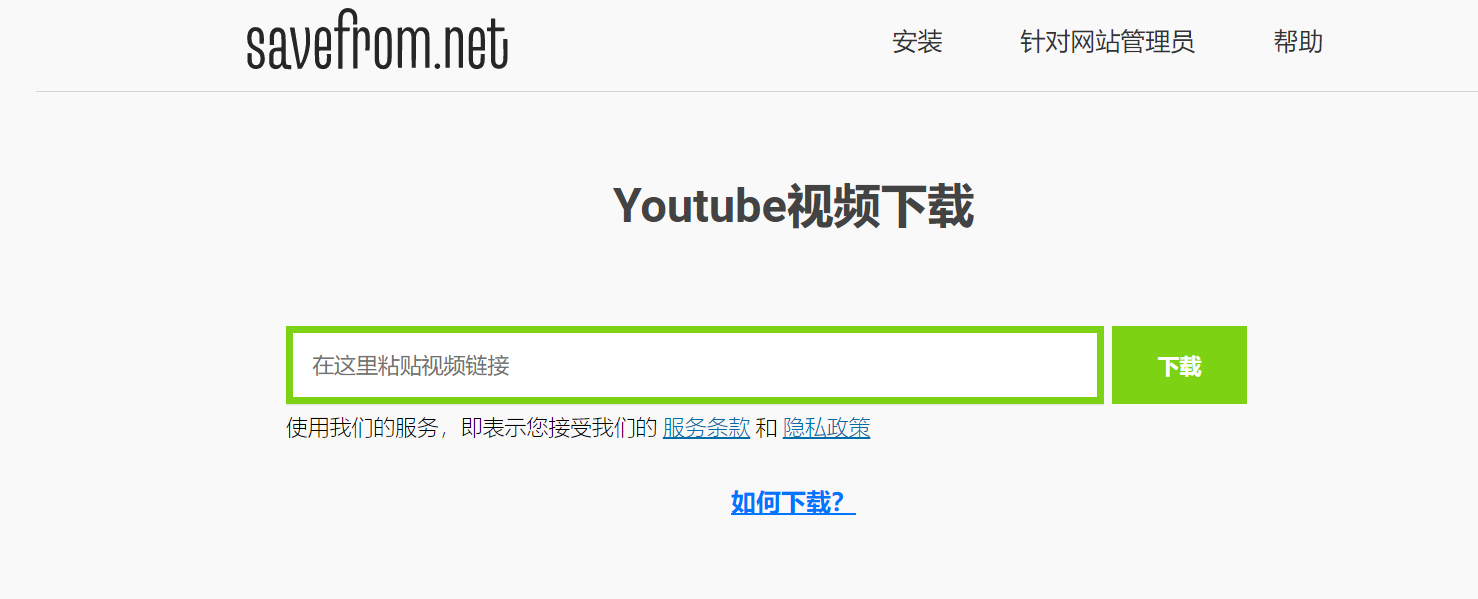Open the 隐私政策 link

pos(826,428)
